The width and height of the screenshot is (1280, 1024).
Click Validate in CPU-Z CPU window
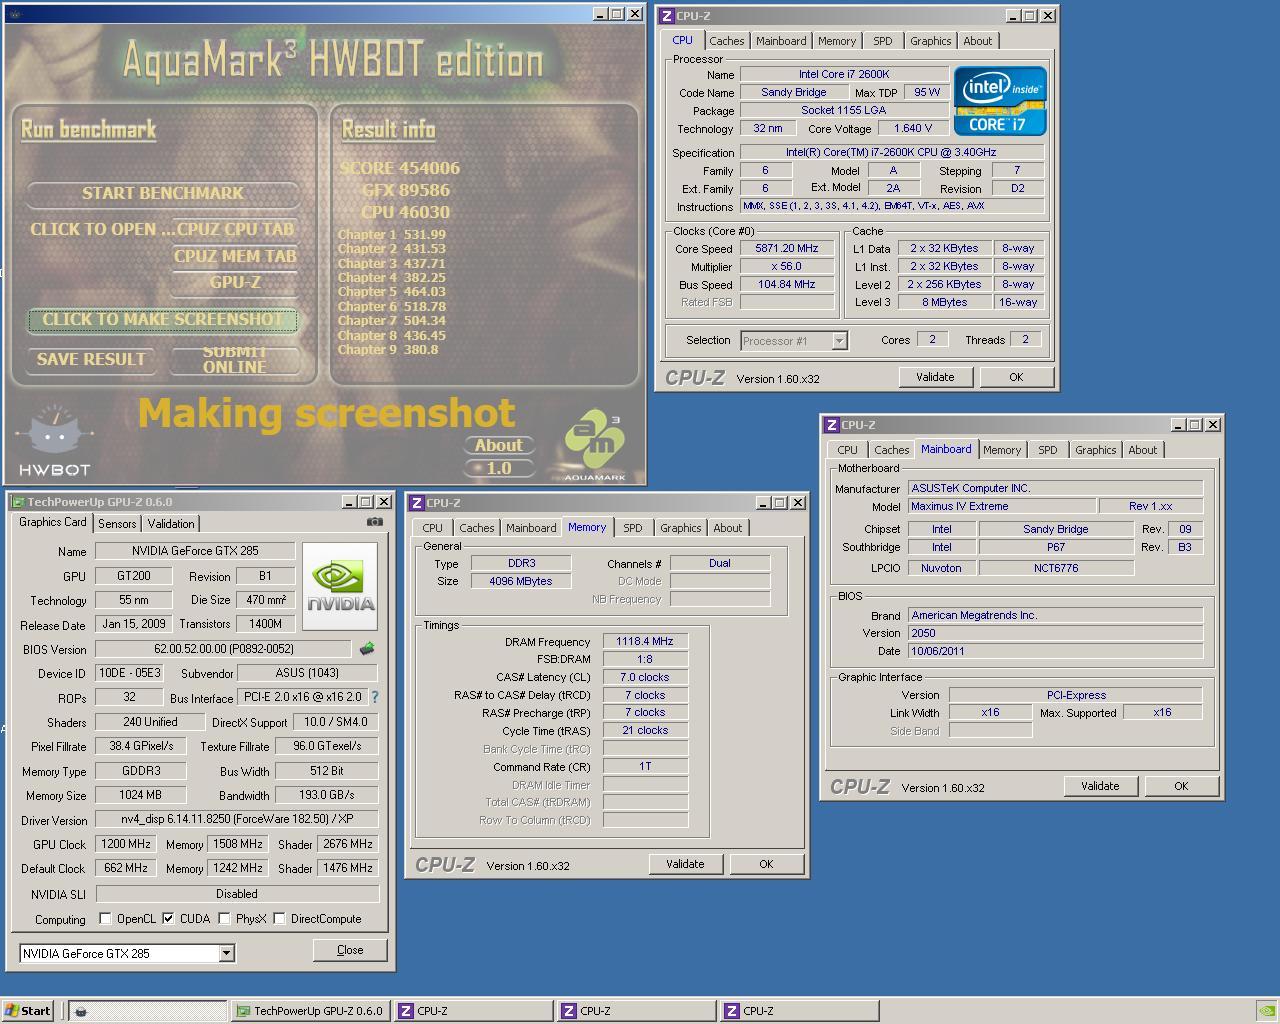(x=935, y=377)
